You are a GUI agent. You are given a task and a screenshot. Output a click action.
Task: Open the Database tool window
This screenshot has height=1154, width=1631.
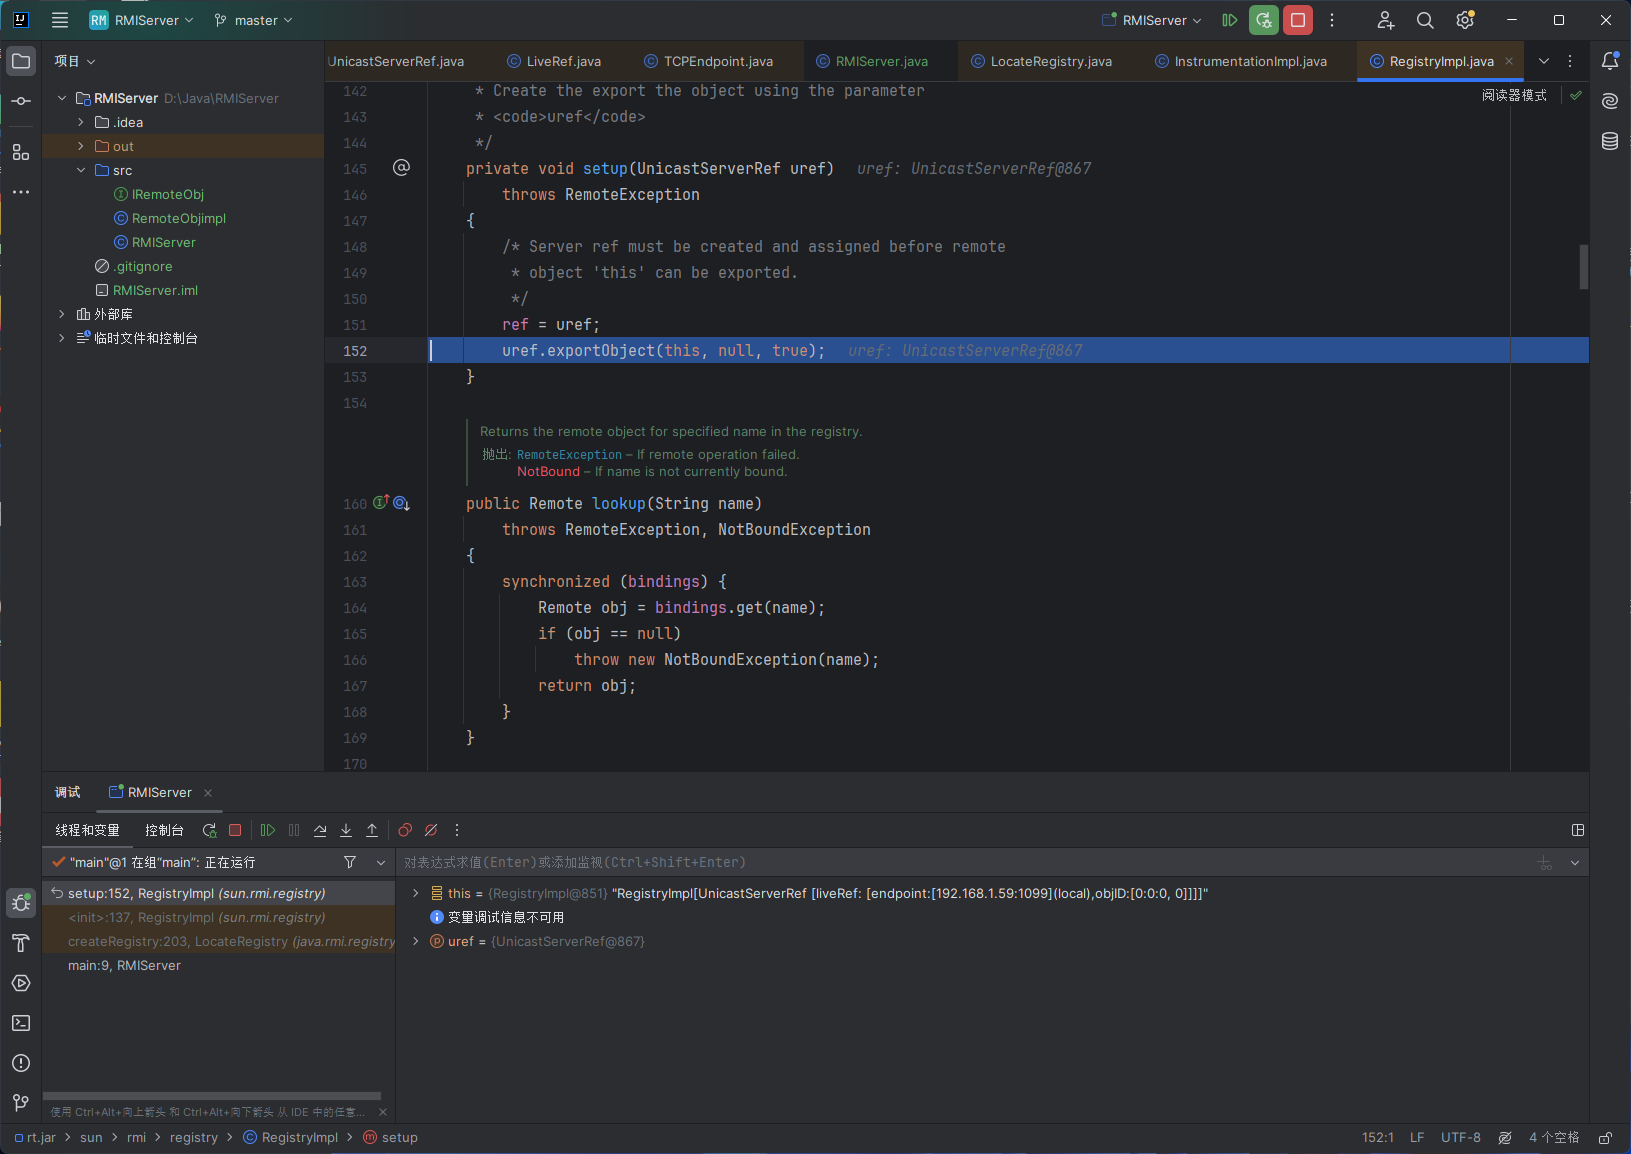[1610, 141]
